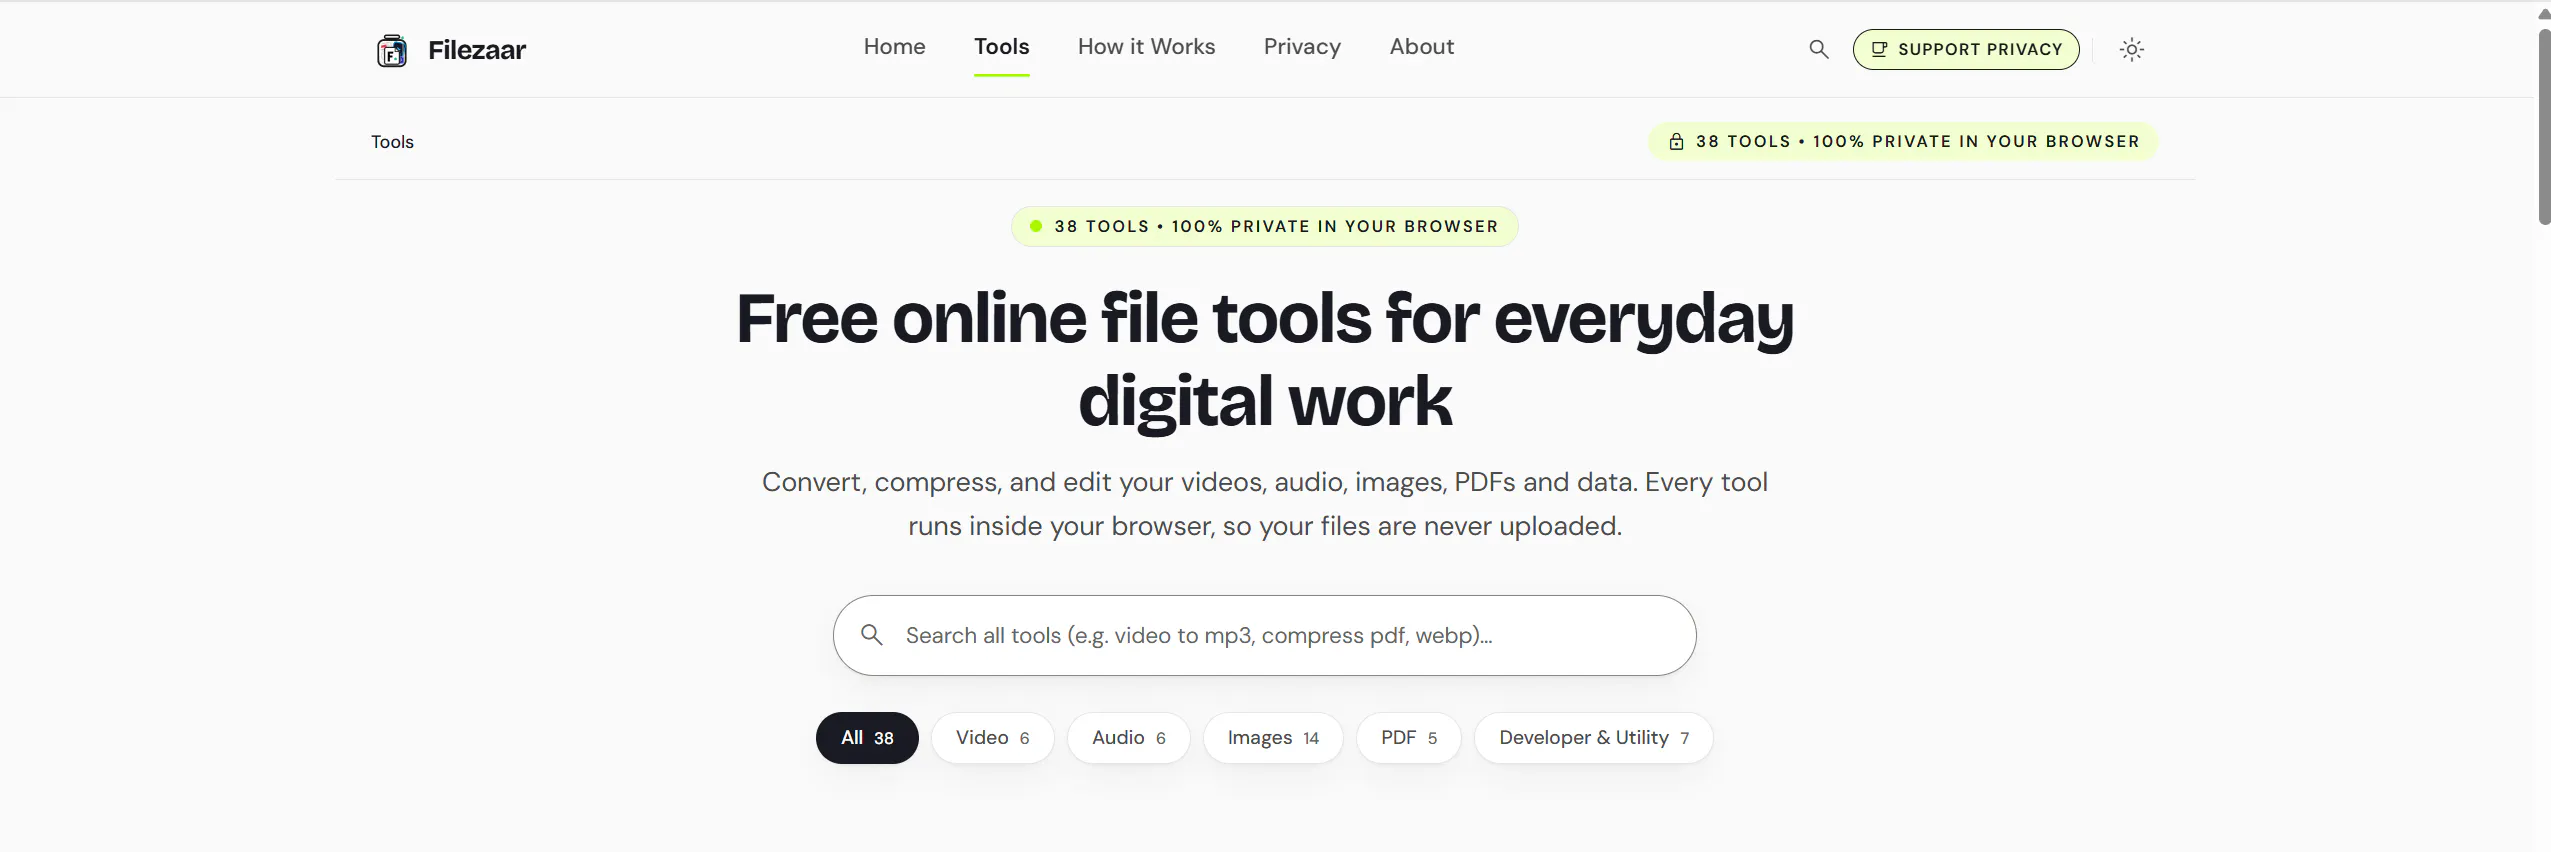Open the How it Works page
This screenshot has width=2551, height=852.
tap(1146, 47)
